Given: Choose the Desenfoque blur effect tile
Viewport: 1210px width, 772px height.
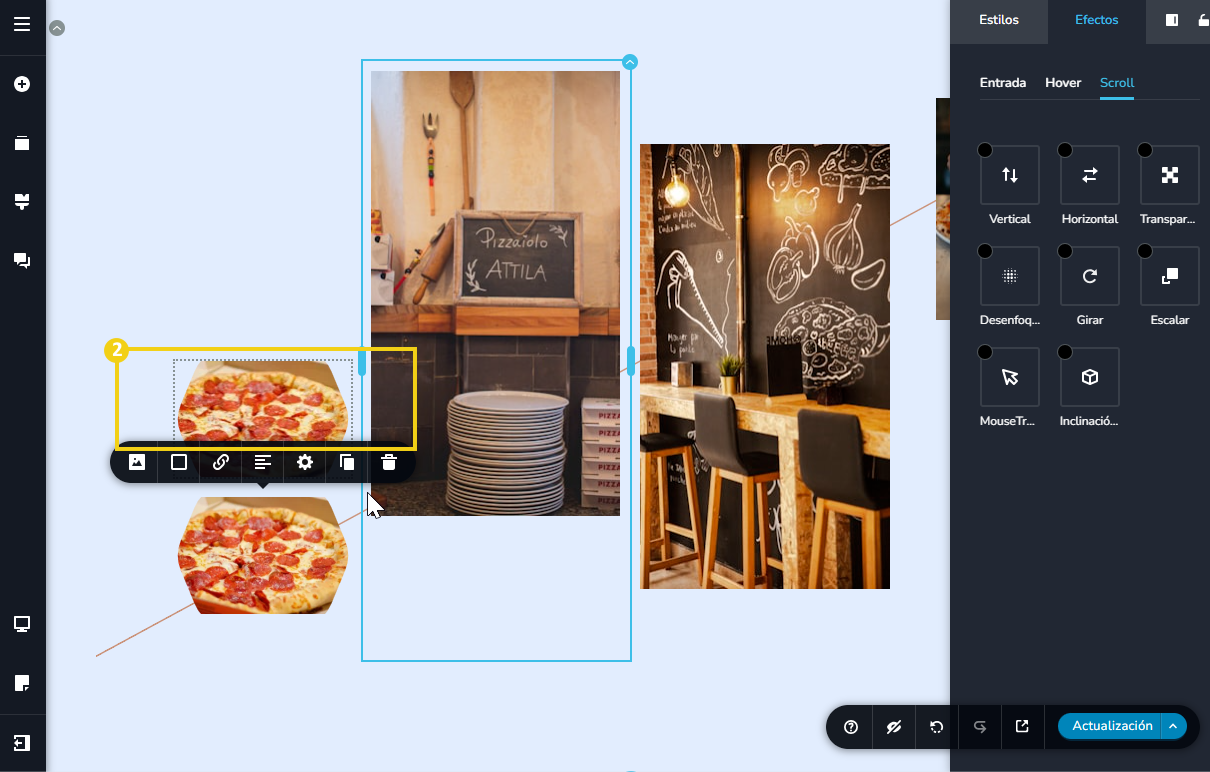Looking at the screenshot, I should pyautogui.click(x=1010, y=276).
